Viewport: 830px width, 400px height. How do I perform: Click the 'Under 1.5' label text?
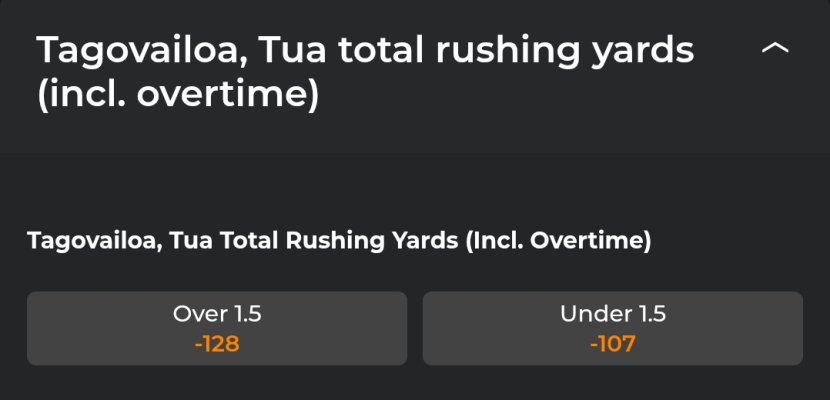612,314
